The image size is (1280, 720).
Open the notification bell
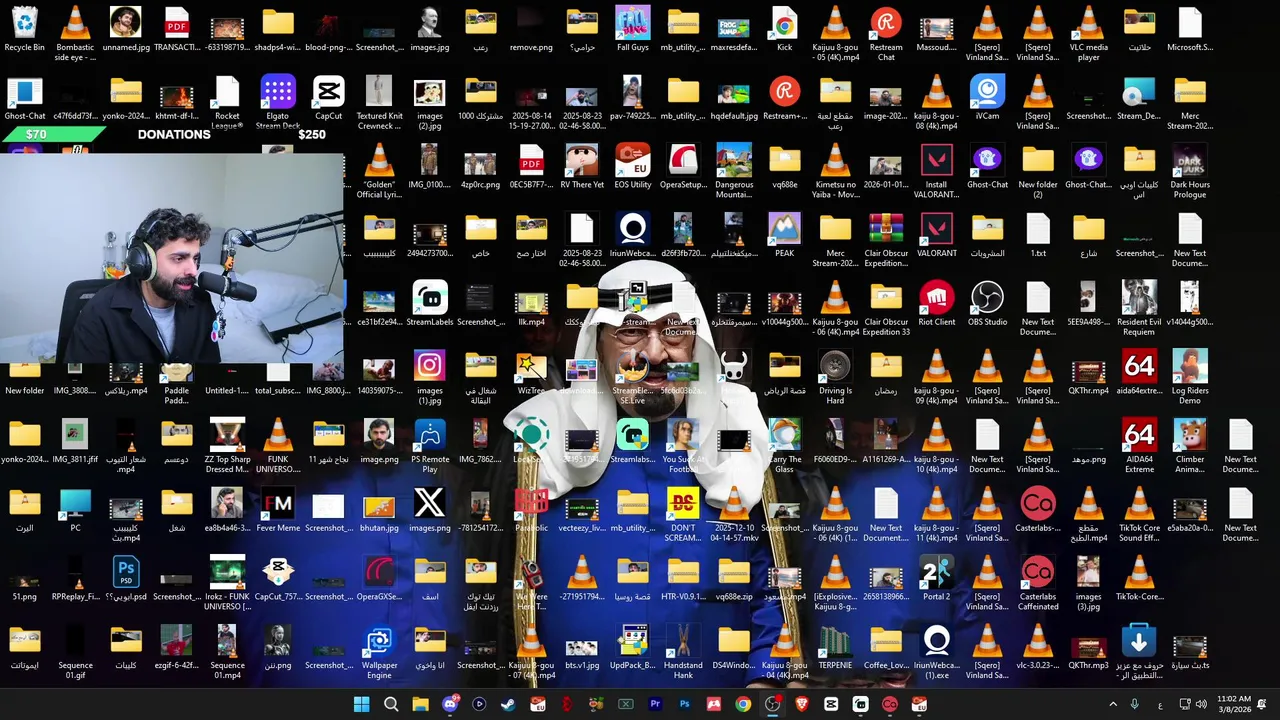1262,704
